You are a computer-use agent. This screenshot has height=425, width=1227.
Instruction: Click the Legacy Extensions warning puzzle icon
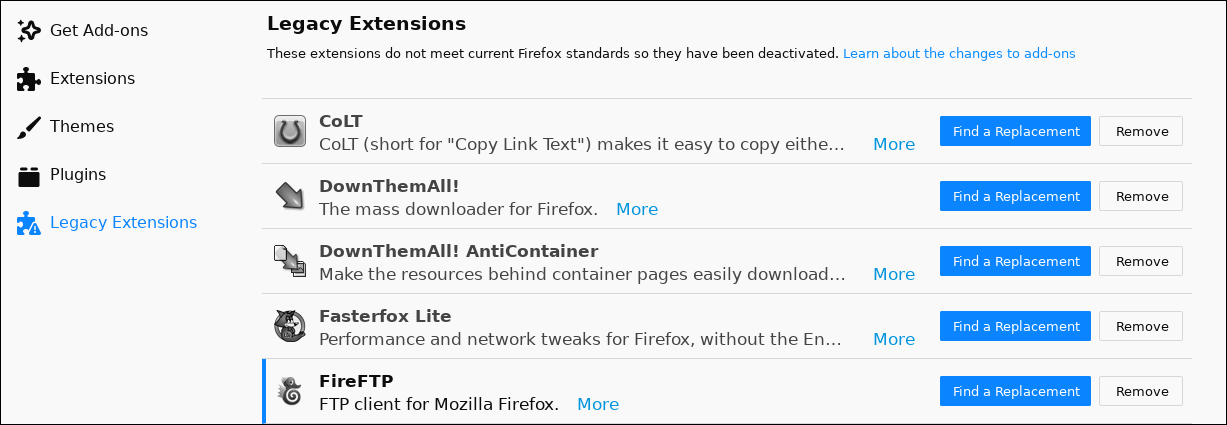pos(29,223)
